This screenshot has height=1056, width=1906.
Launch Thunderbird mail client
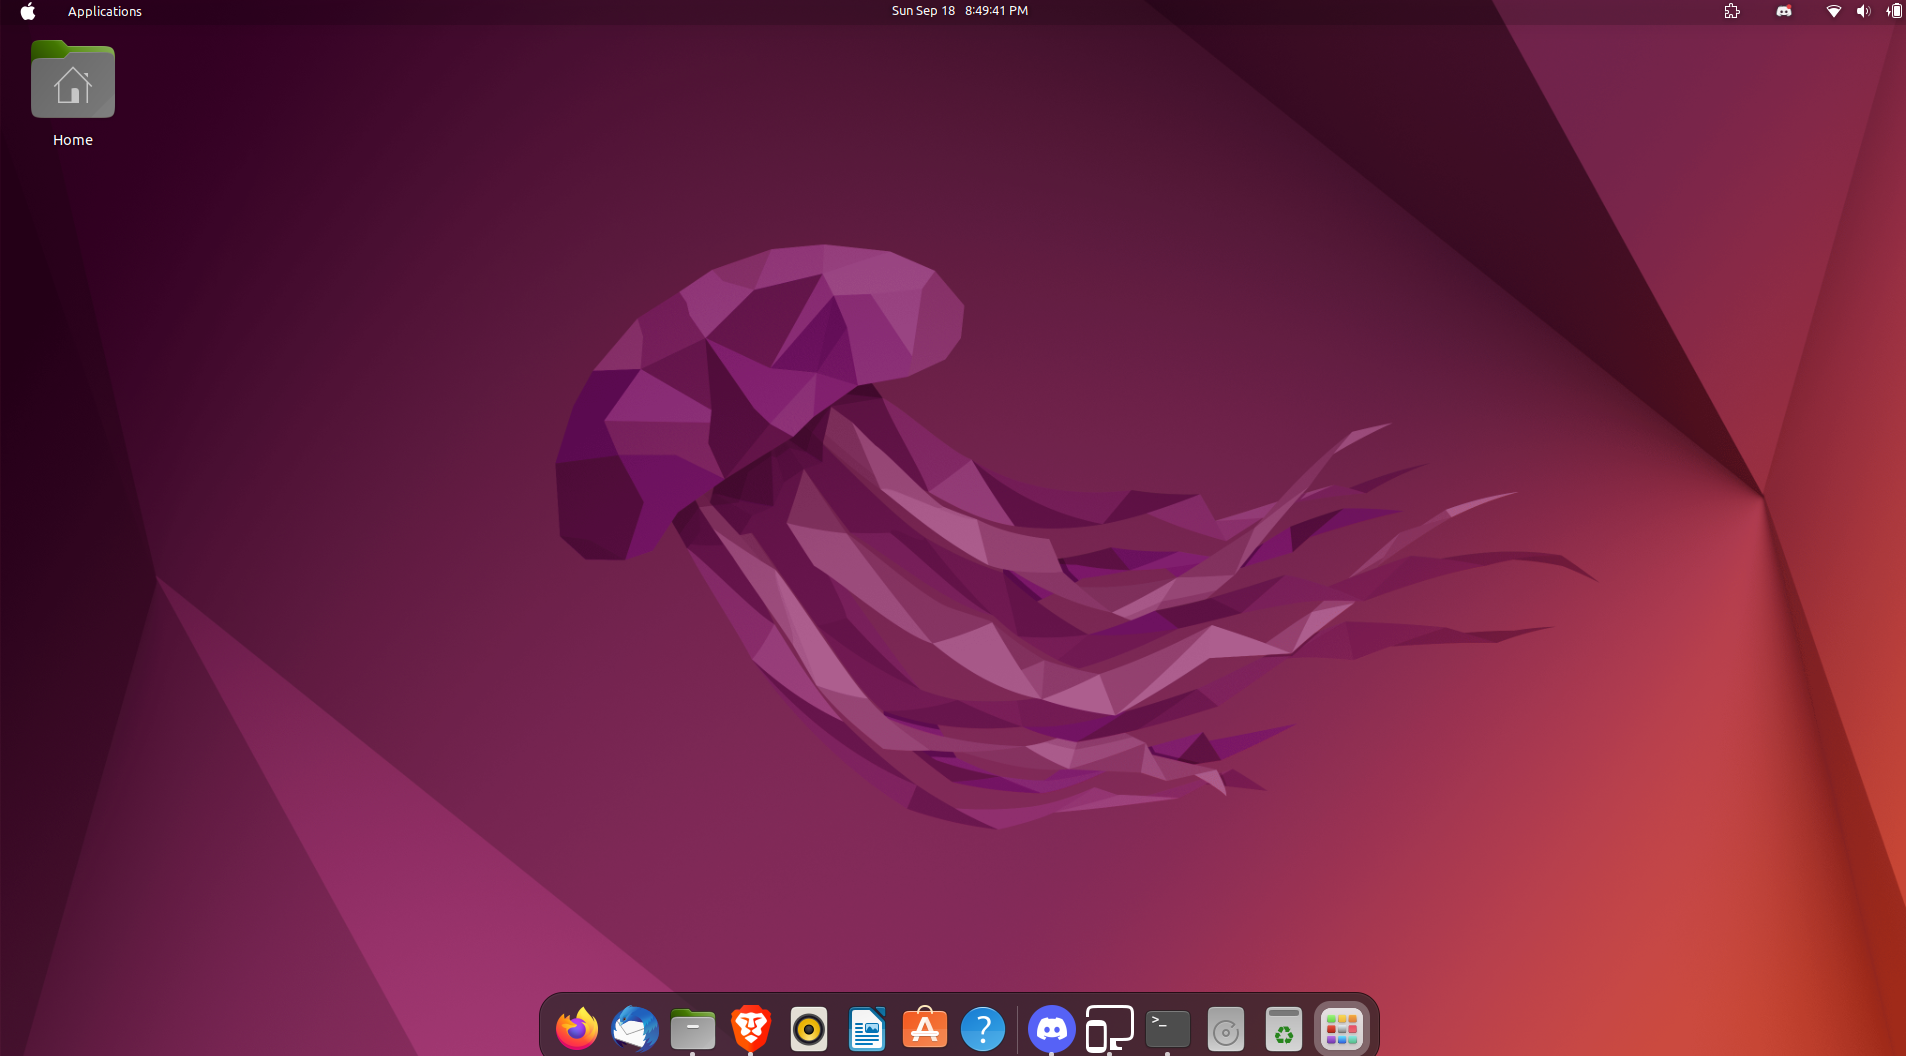(x=634, y=1028)
